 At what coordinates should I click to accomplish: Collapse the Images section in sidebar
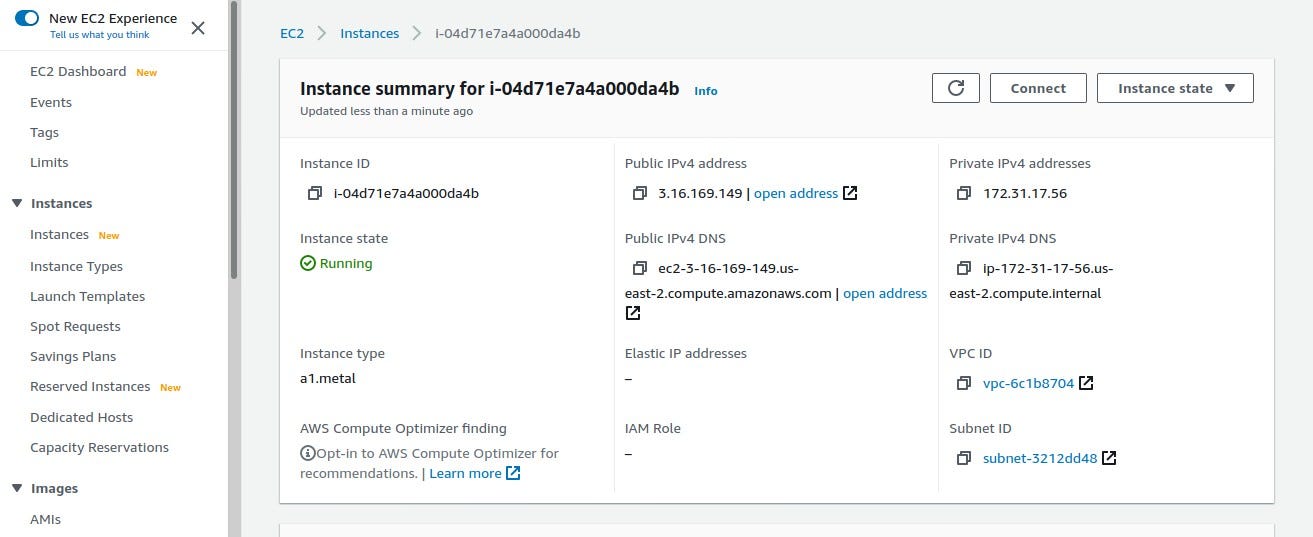tap(17, 488)
